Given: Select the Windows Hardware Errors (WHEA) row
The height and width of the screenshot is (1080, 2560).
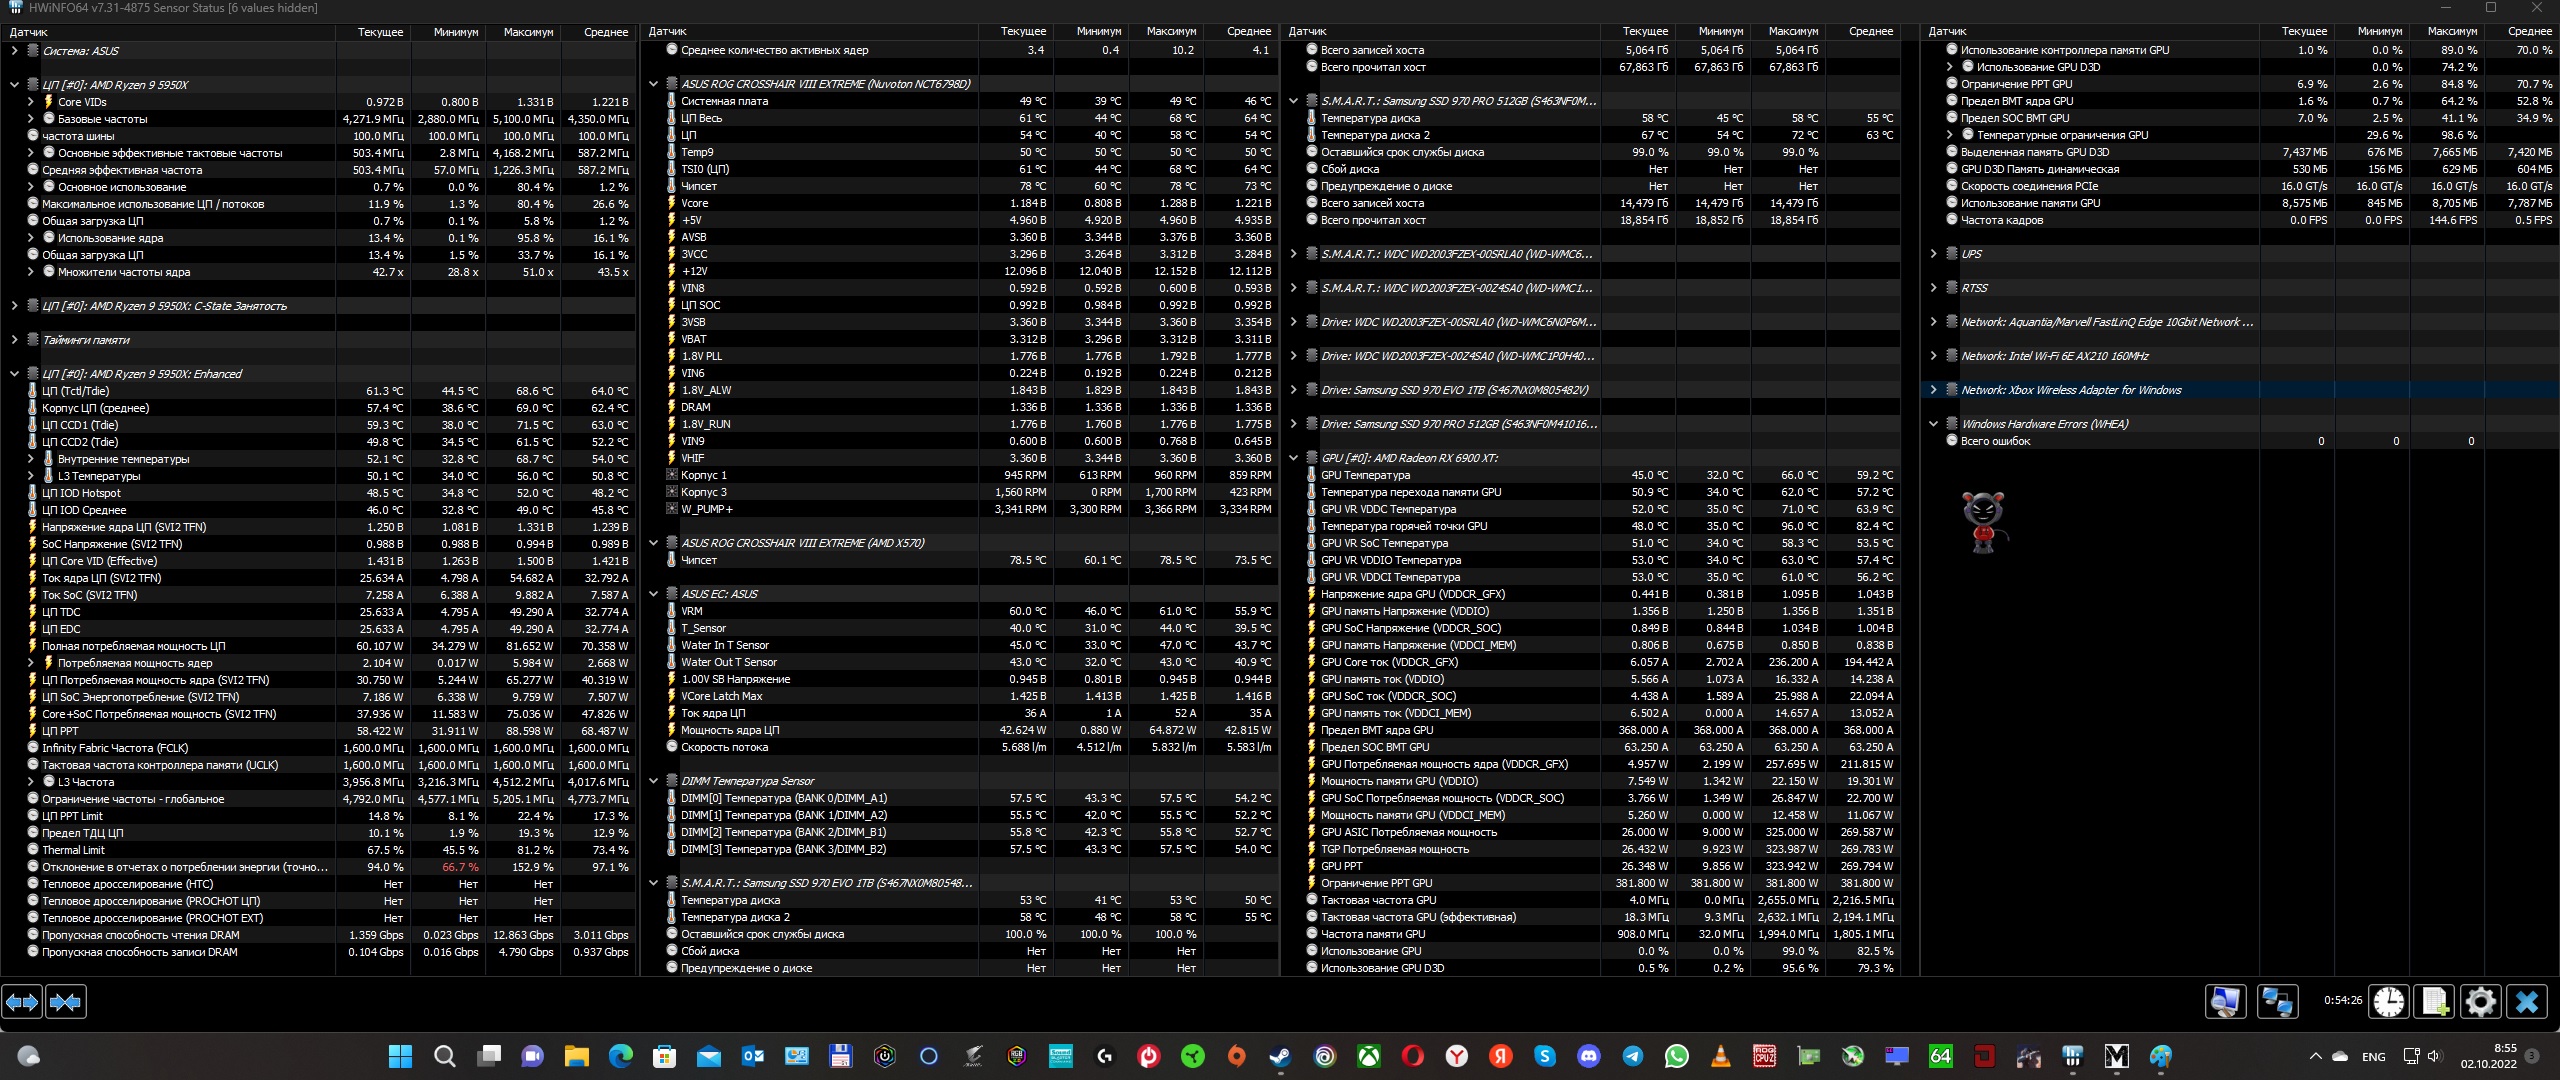Looking at the screenshot, I should tap(2044, 424).
